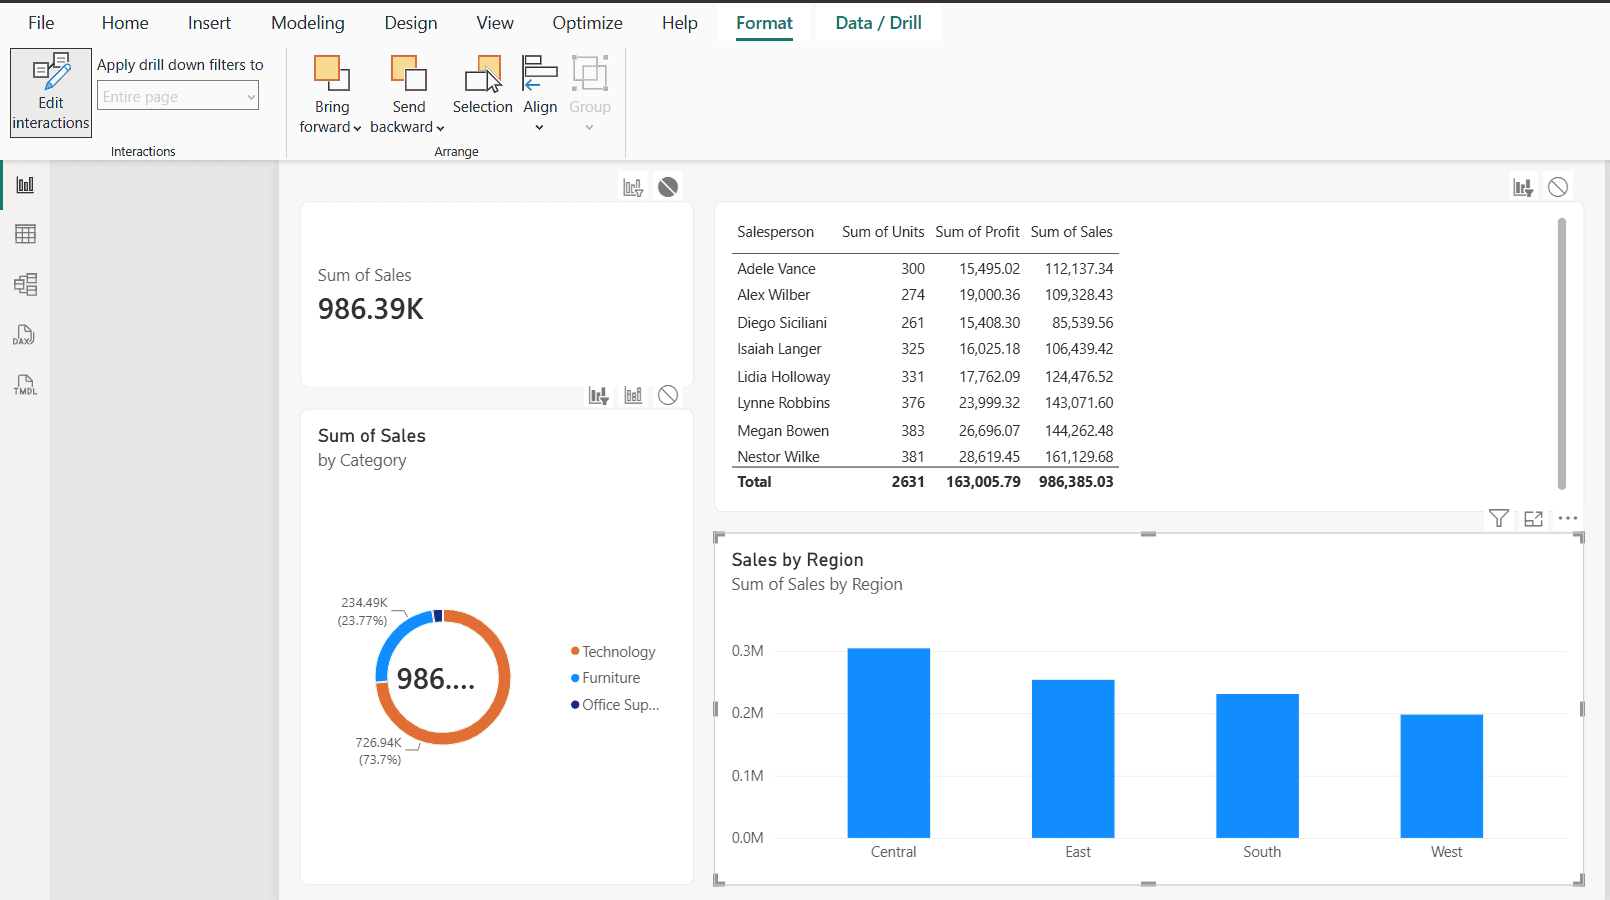Open the Entire page drill filter combo box
Screen dimensions: 1610x900
pyautogui.click(x=178, y=96)
